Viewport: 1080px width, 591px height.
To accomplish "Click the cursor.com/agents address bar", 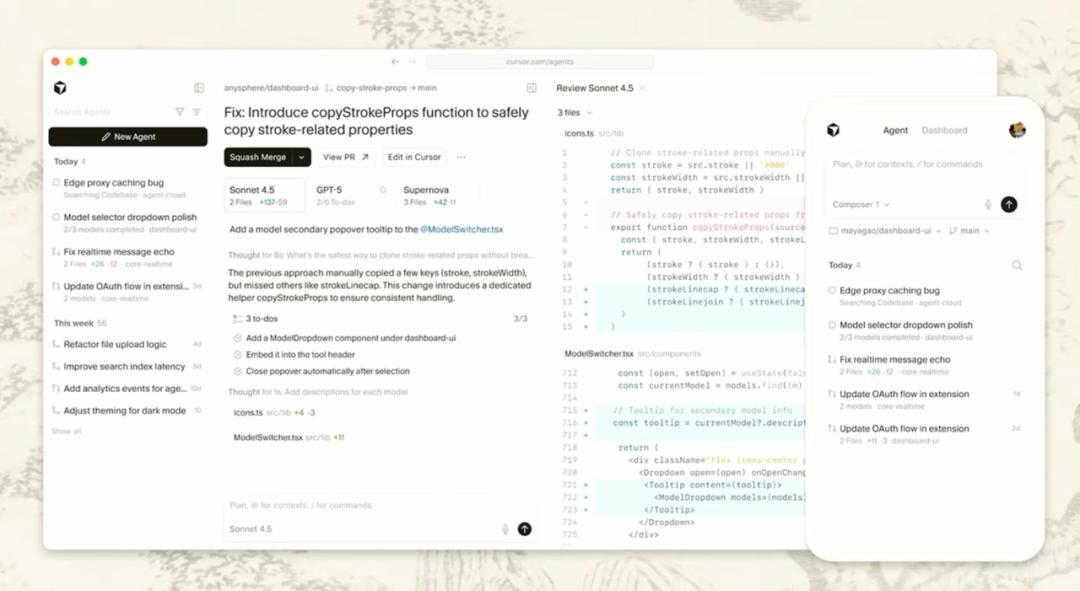I will pos(540,61).
